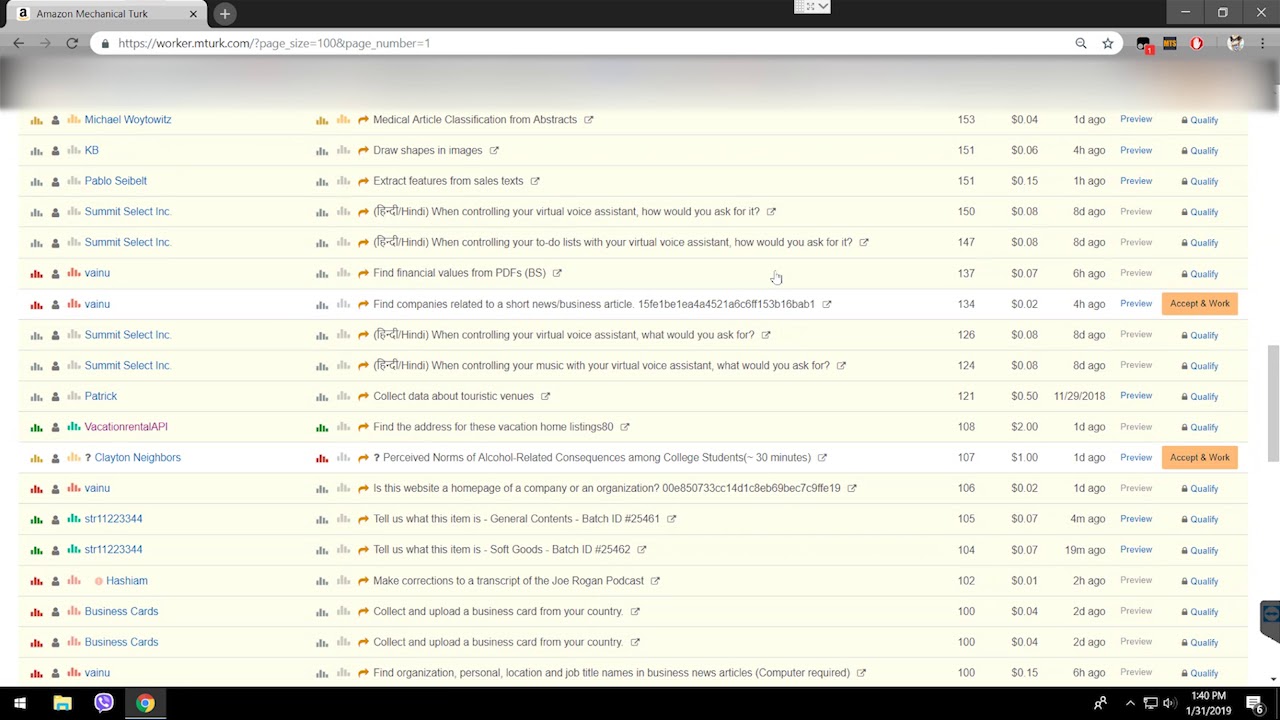Open bar chart icon next to KB requester
This screenshot has width=1280, height=720.
(36, 151)
